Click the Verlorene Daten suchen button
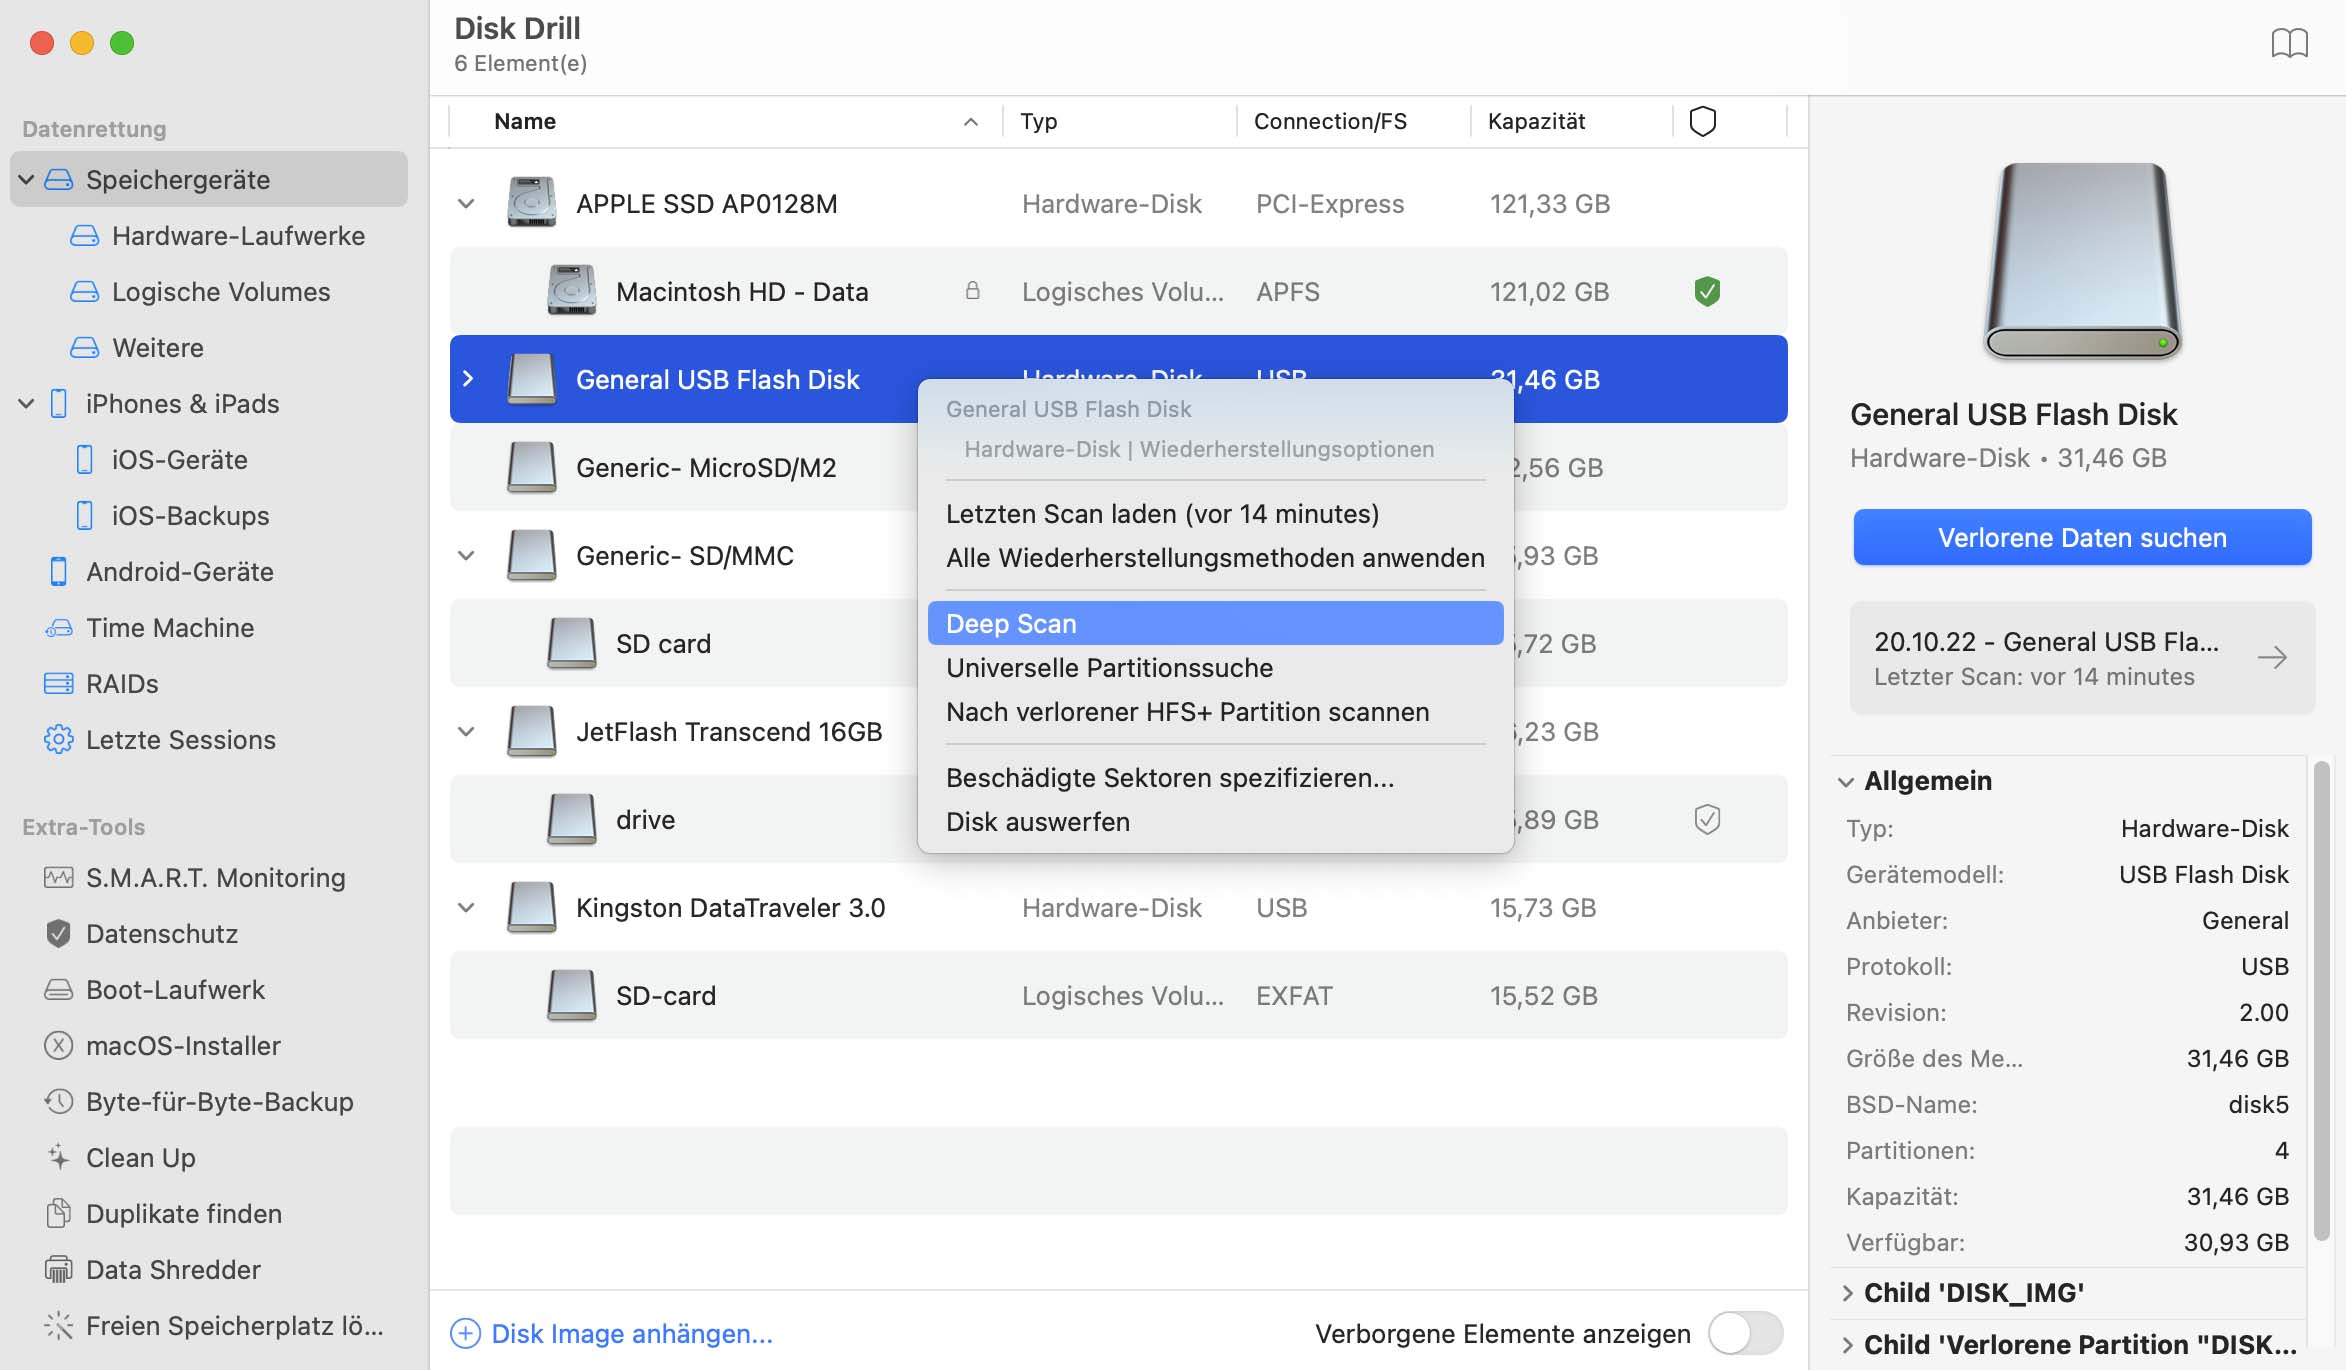The width and height of the screenshot is (2346, 1370). coord(2082,538)
